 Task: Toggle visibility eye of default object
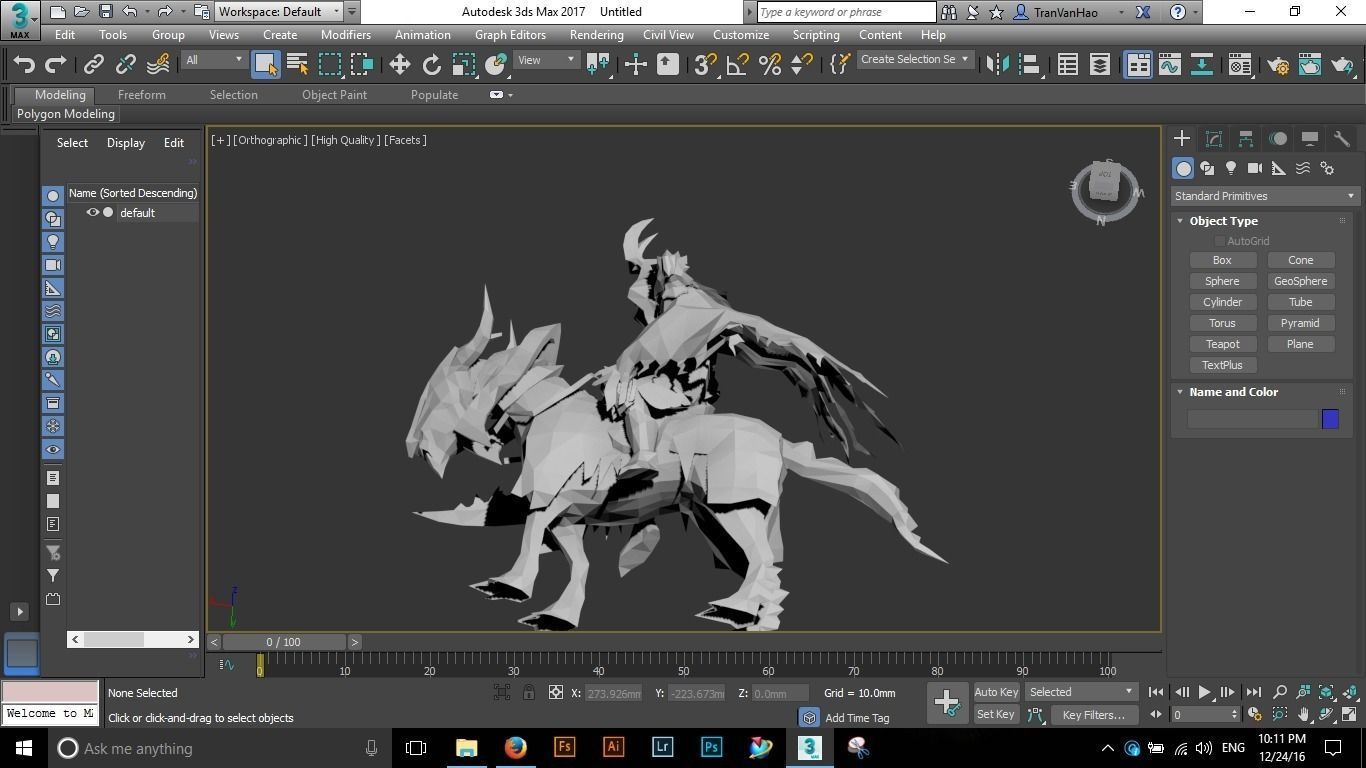click(x=92, y=212)
